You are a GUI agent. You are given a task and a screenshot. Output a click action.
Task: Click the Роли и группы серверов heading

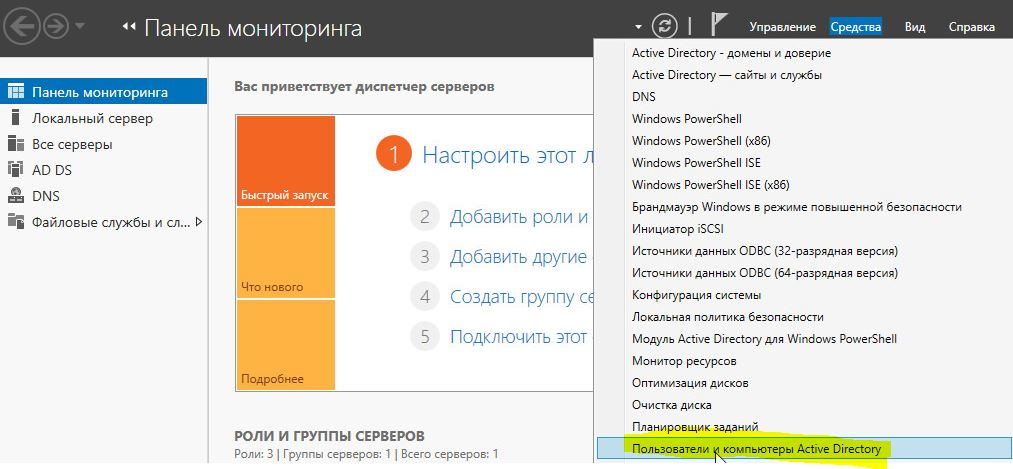[329, 436]
